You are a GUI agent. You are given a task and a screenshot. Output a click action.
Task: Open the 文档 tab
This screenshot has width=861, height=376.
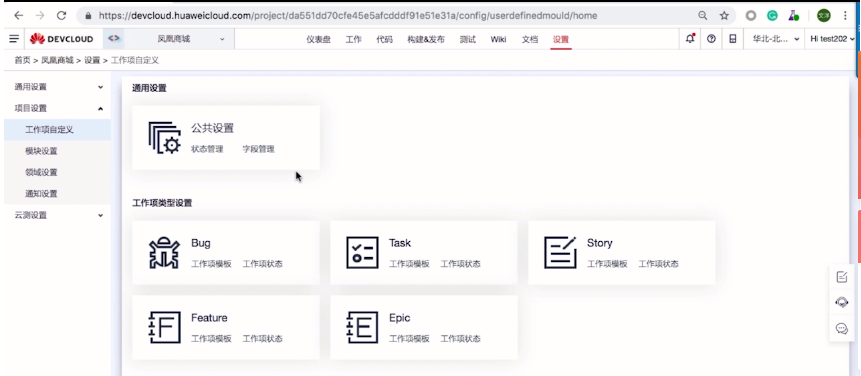tap(530, 39)
